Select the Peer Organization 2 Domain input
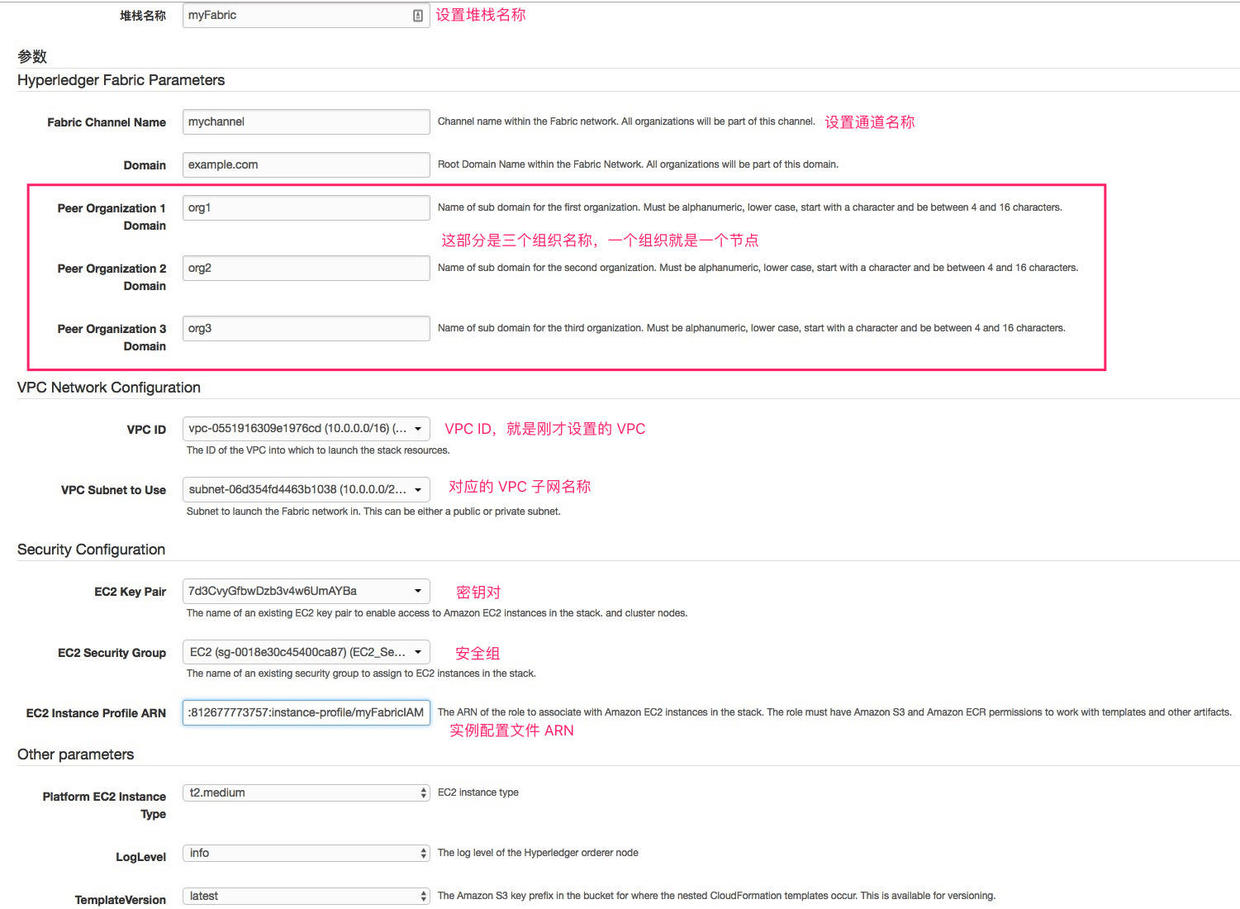 [x=306, y=268]
